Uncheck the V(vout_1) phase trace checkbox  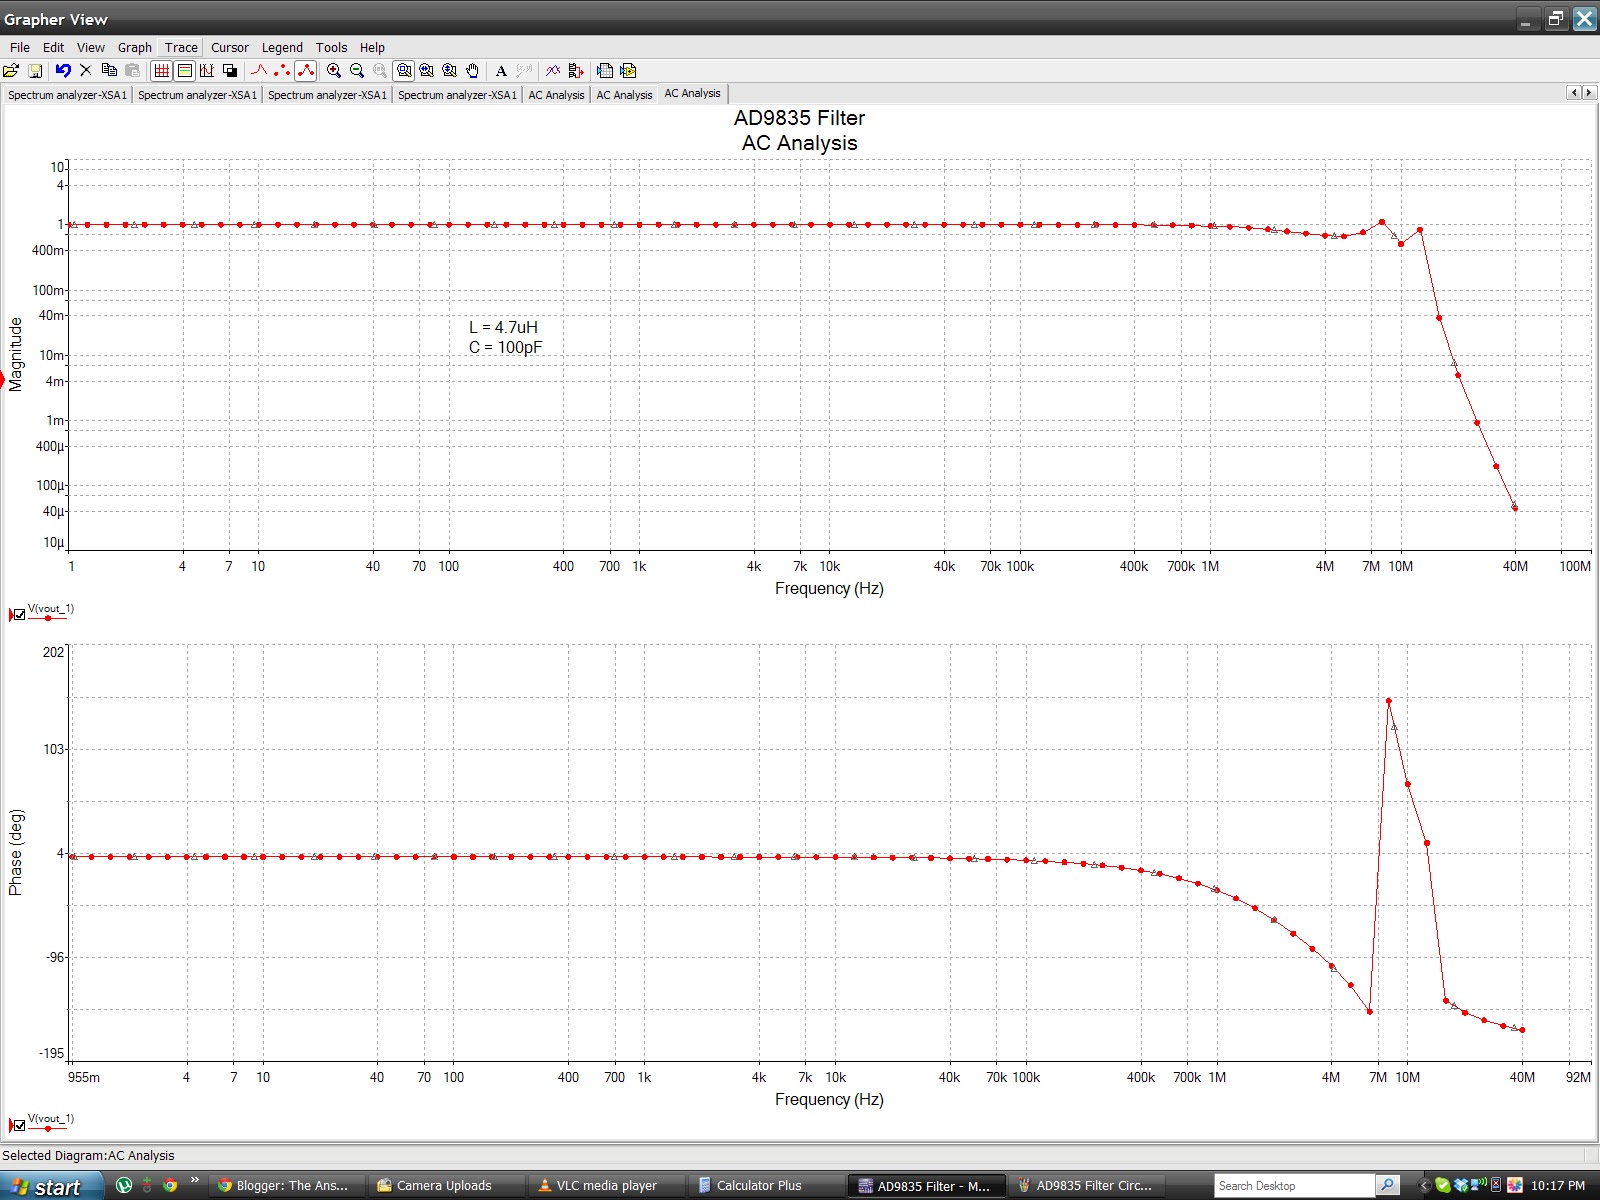click(18, 1123)
